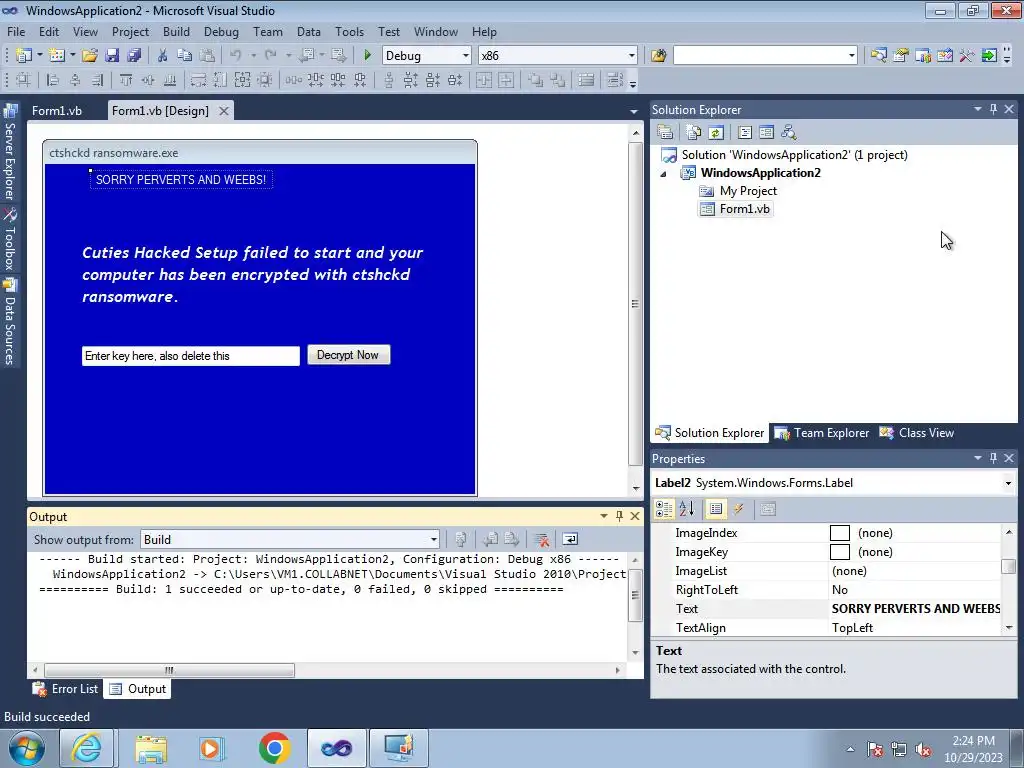Open the Server Explorer side tab
This screenshot has height=768, width=1024.
pyautogui.click(x=10, y=152)
